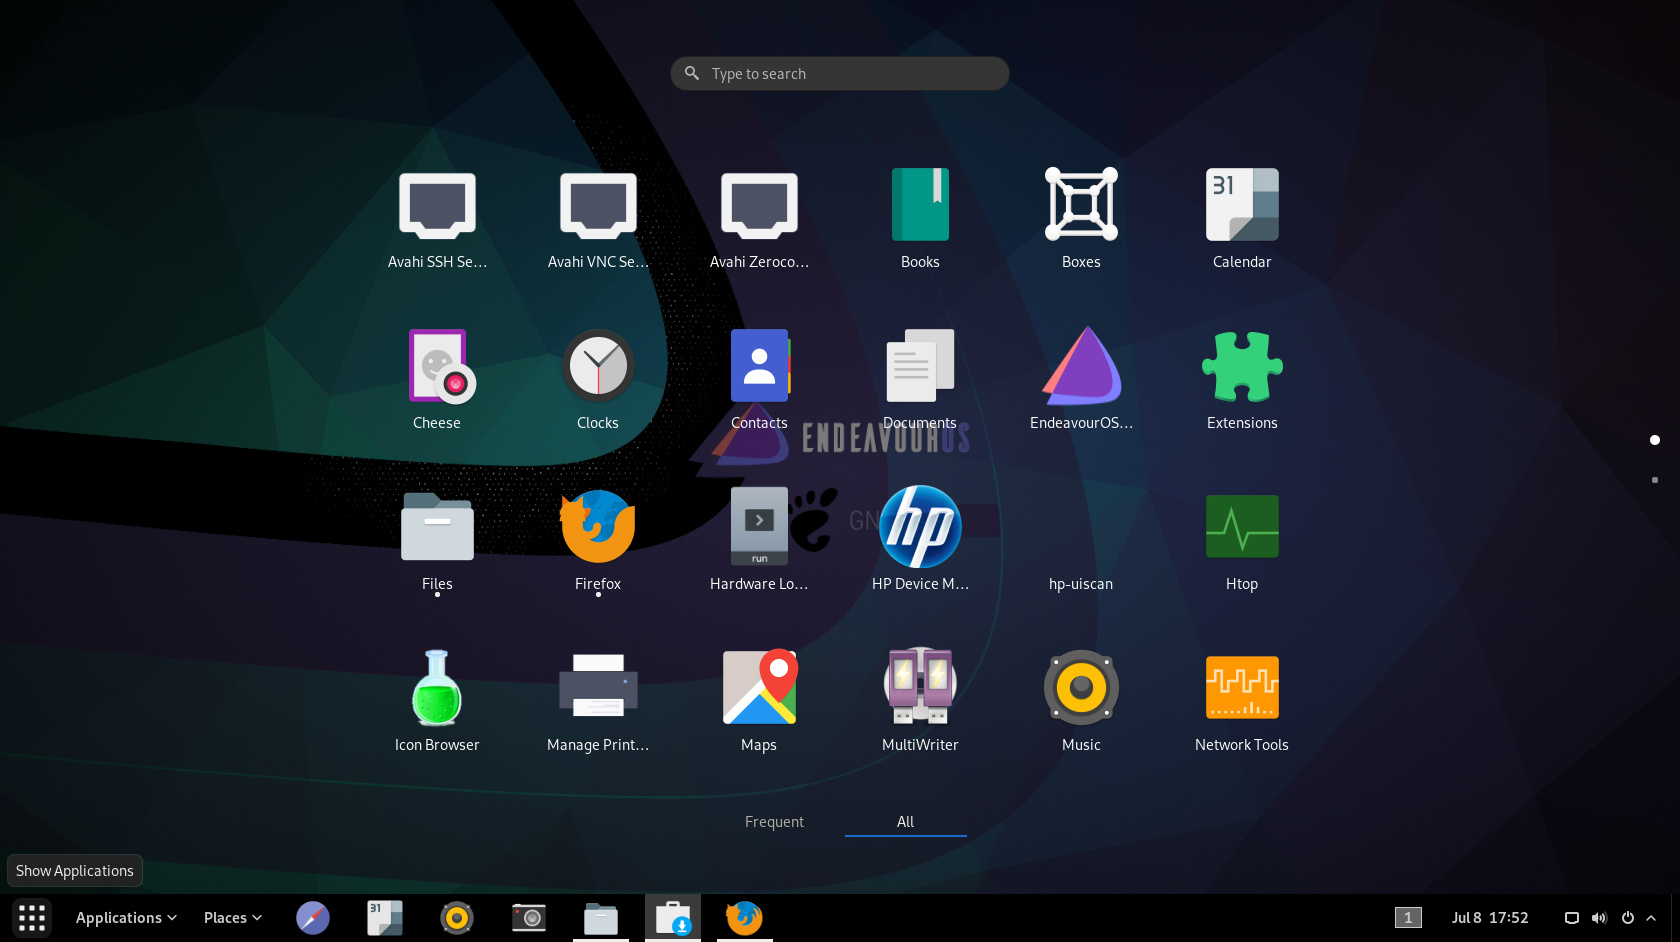Open the EndeavourOS app in the grid
This screenshot has width=1680, height=942.
pyautogui.click(x=1081, y=379)
